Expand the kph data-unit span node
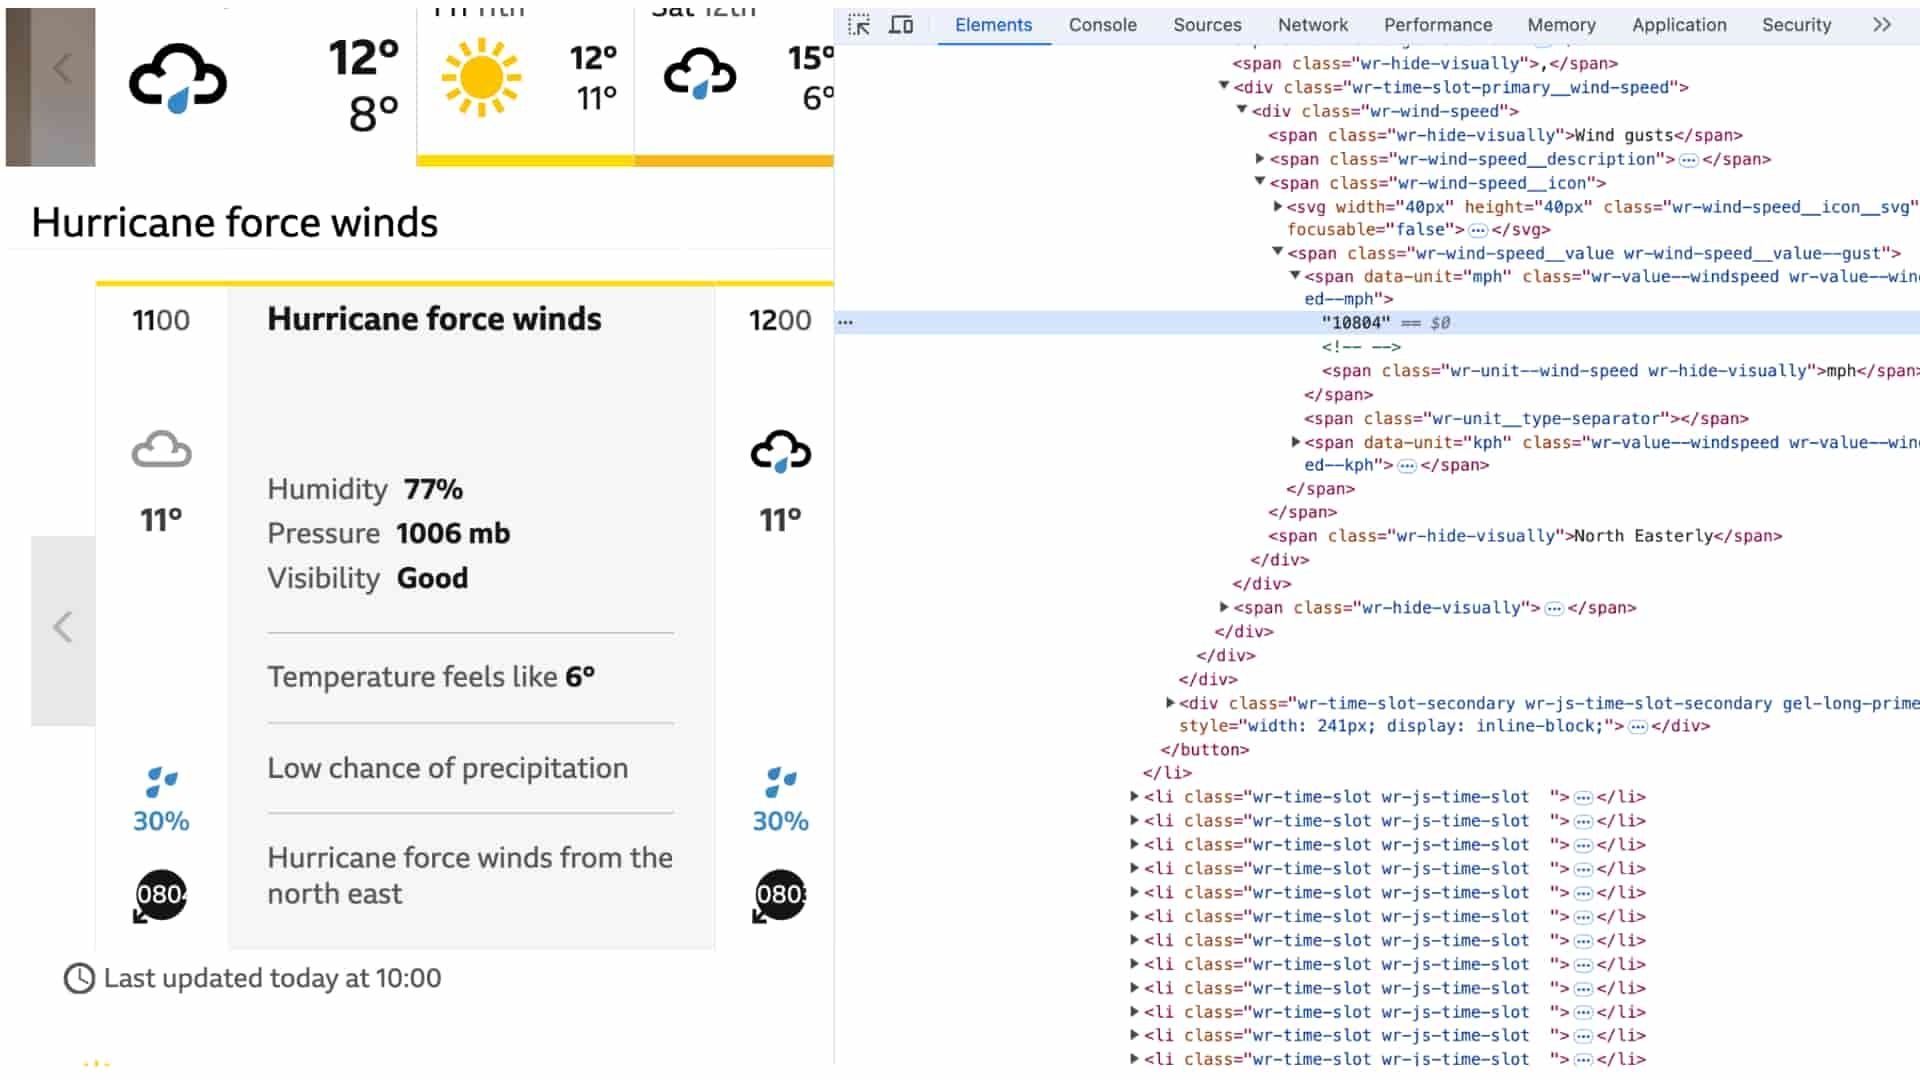The height and width of the screenshot is (1080, 1920). coord(1296,442)
